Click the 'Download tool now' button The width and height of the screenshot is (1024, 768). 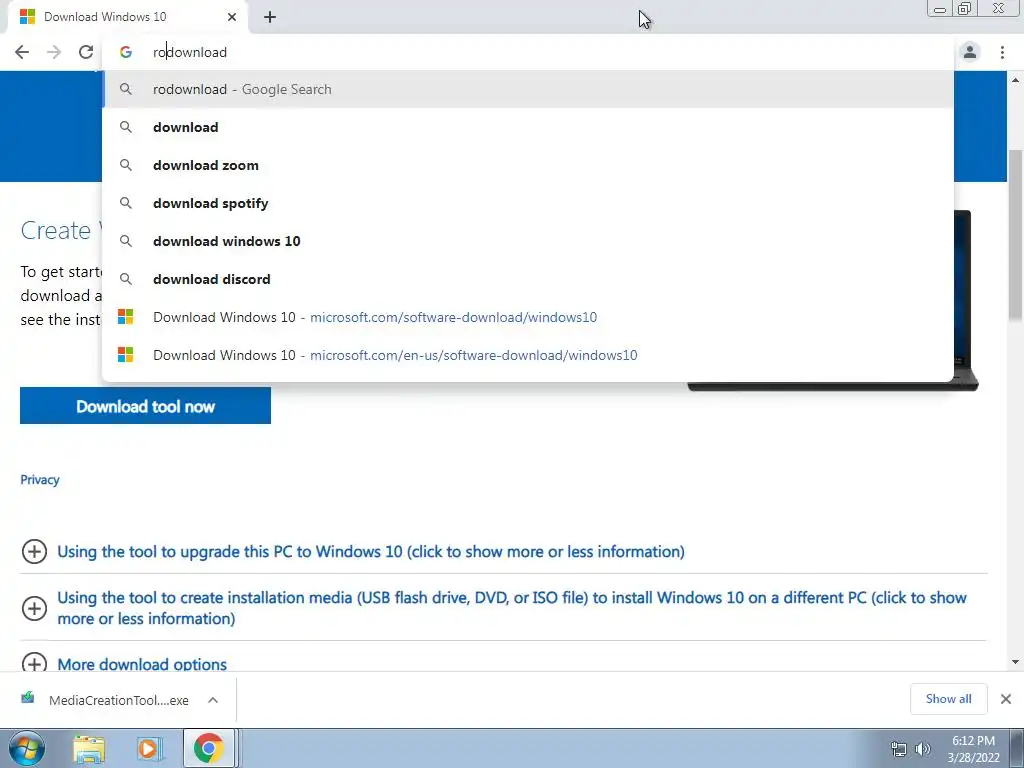click(145, 406)
